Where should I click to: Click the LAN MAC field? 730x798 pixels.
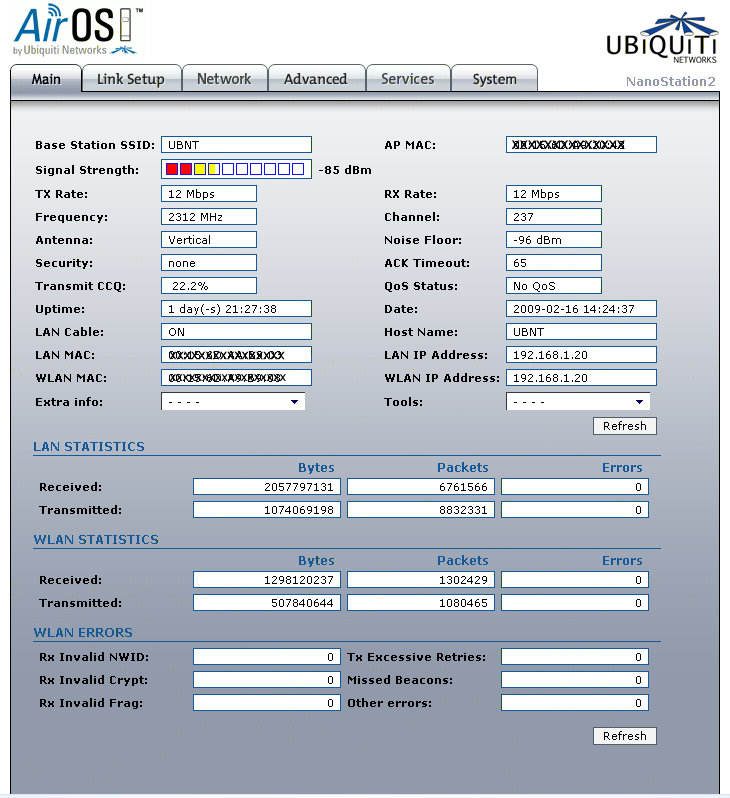point(236,355)
